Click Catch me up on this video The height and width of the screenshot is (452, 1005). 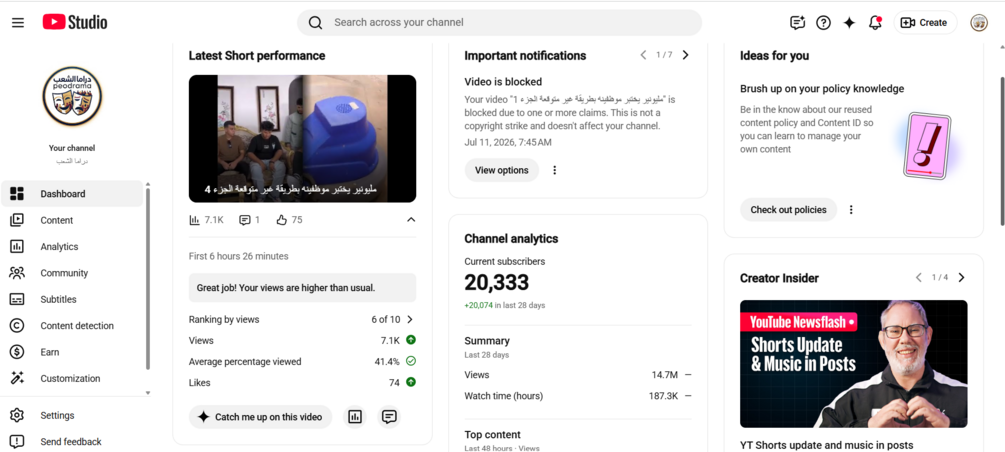pos(260,417)
